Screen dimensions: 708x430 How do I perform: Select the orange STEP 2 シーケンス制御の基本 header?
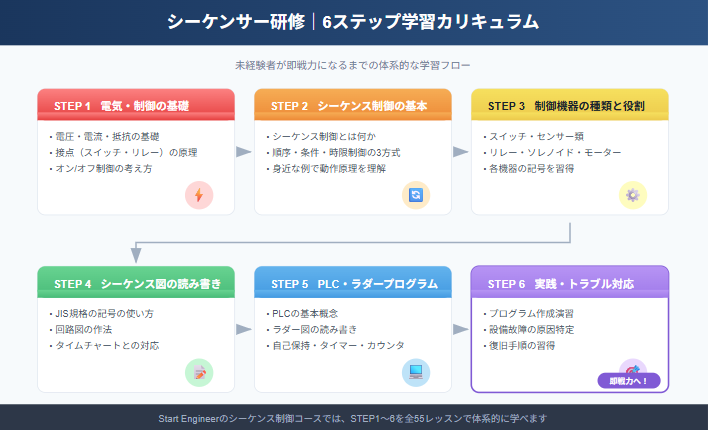(x=353, y=105)
